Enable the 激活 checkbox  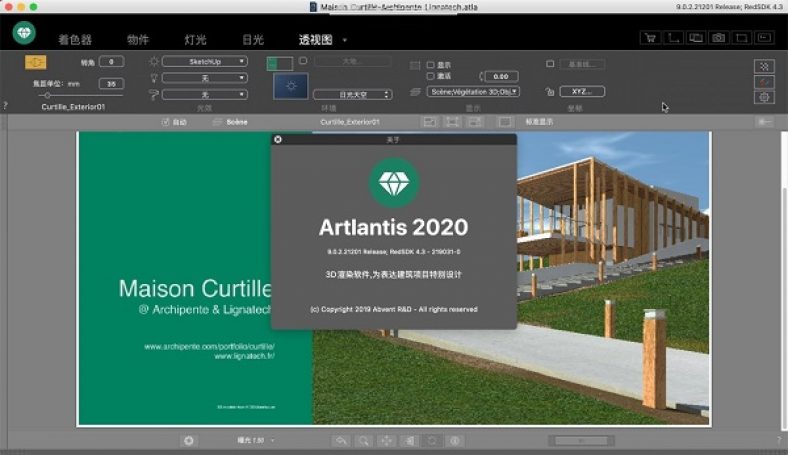click(x=430, y=76)
